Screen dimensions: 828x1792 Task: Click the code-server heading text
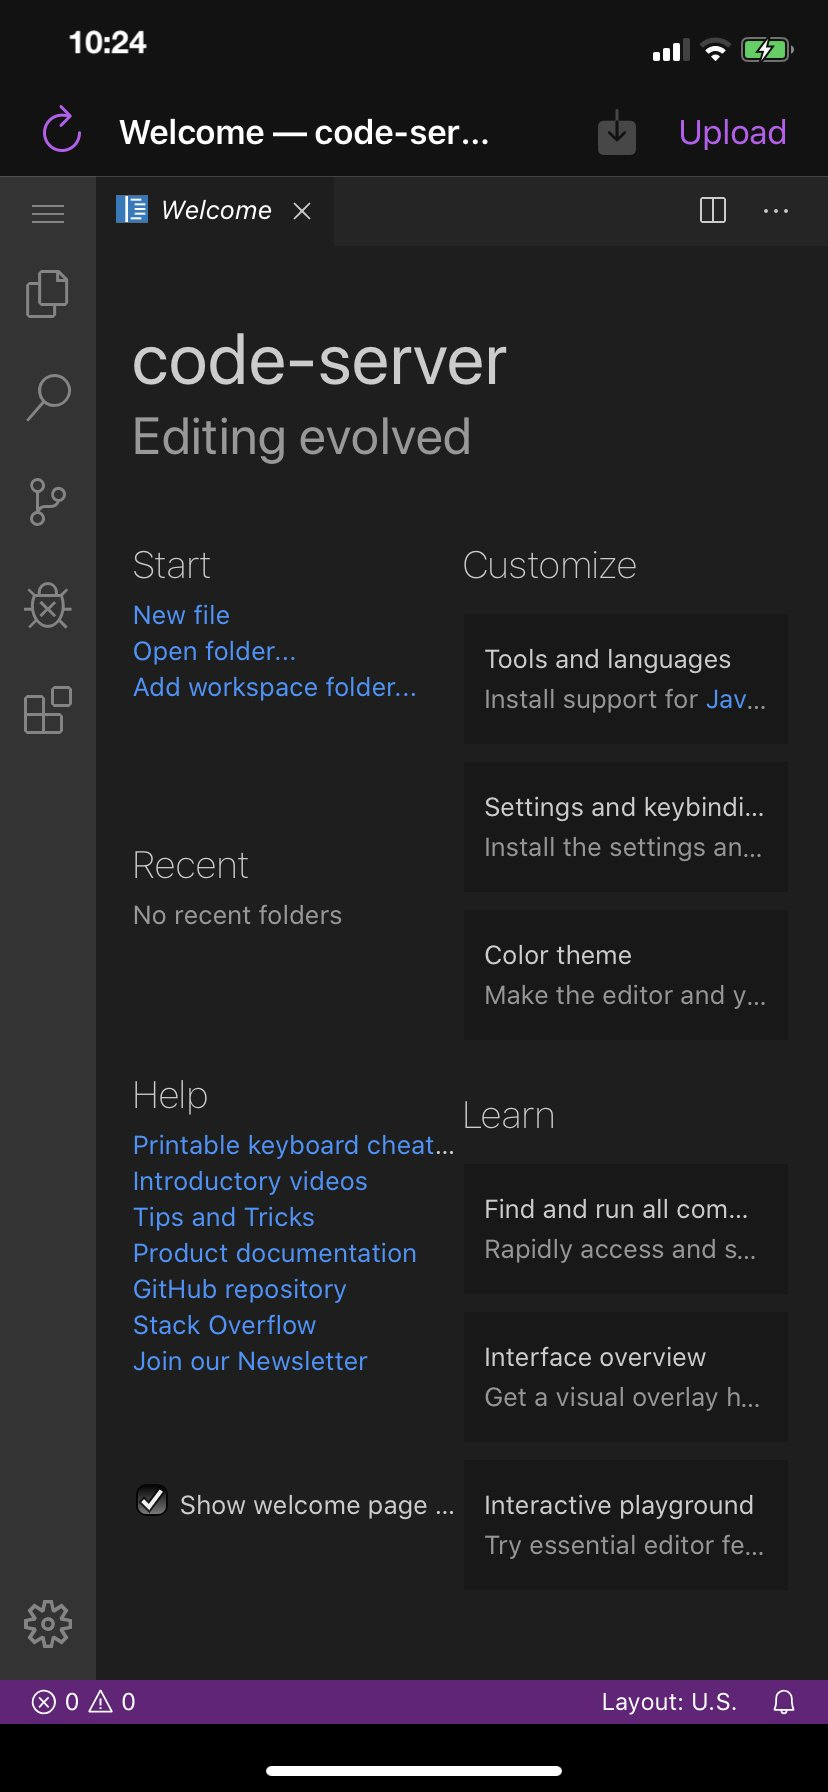click(x=320, y=360)
